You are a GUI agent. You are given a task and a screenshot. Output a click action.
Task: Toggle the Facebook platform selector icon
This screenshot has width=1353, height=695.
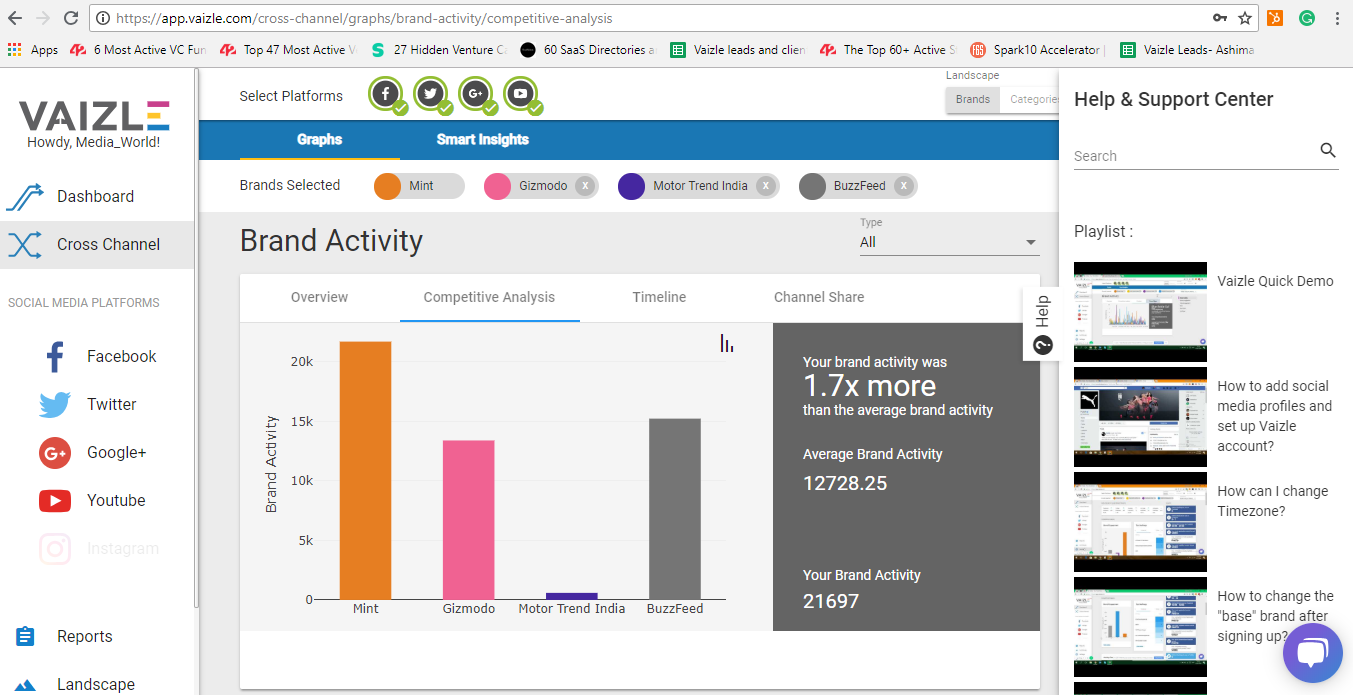coord(386,95)
